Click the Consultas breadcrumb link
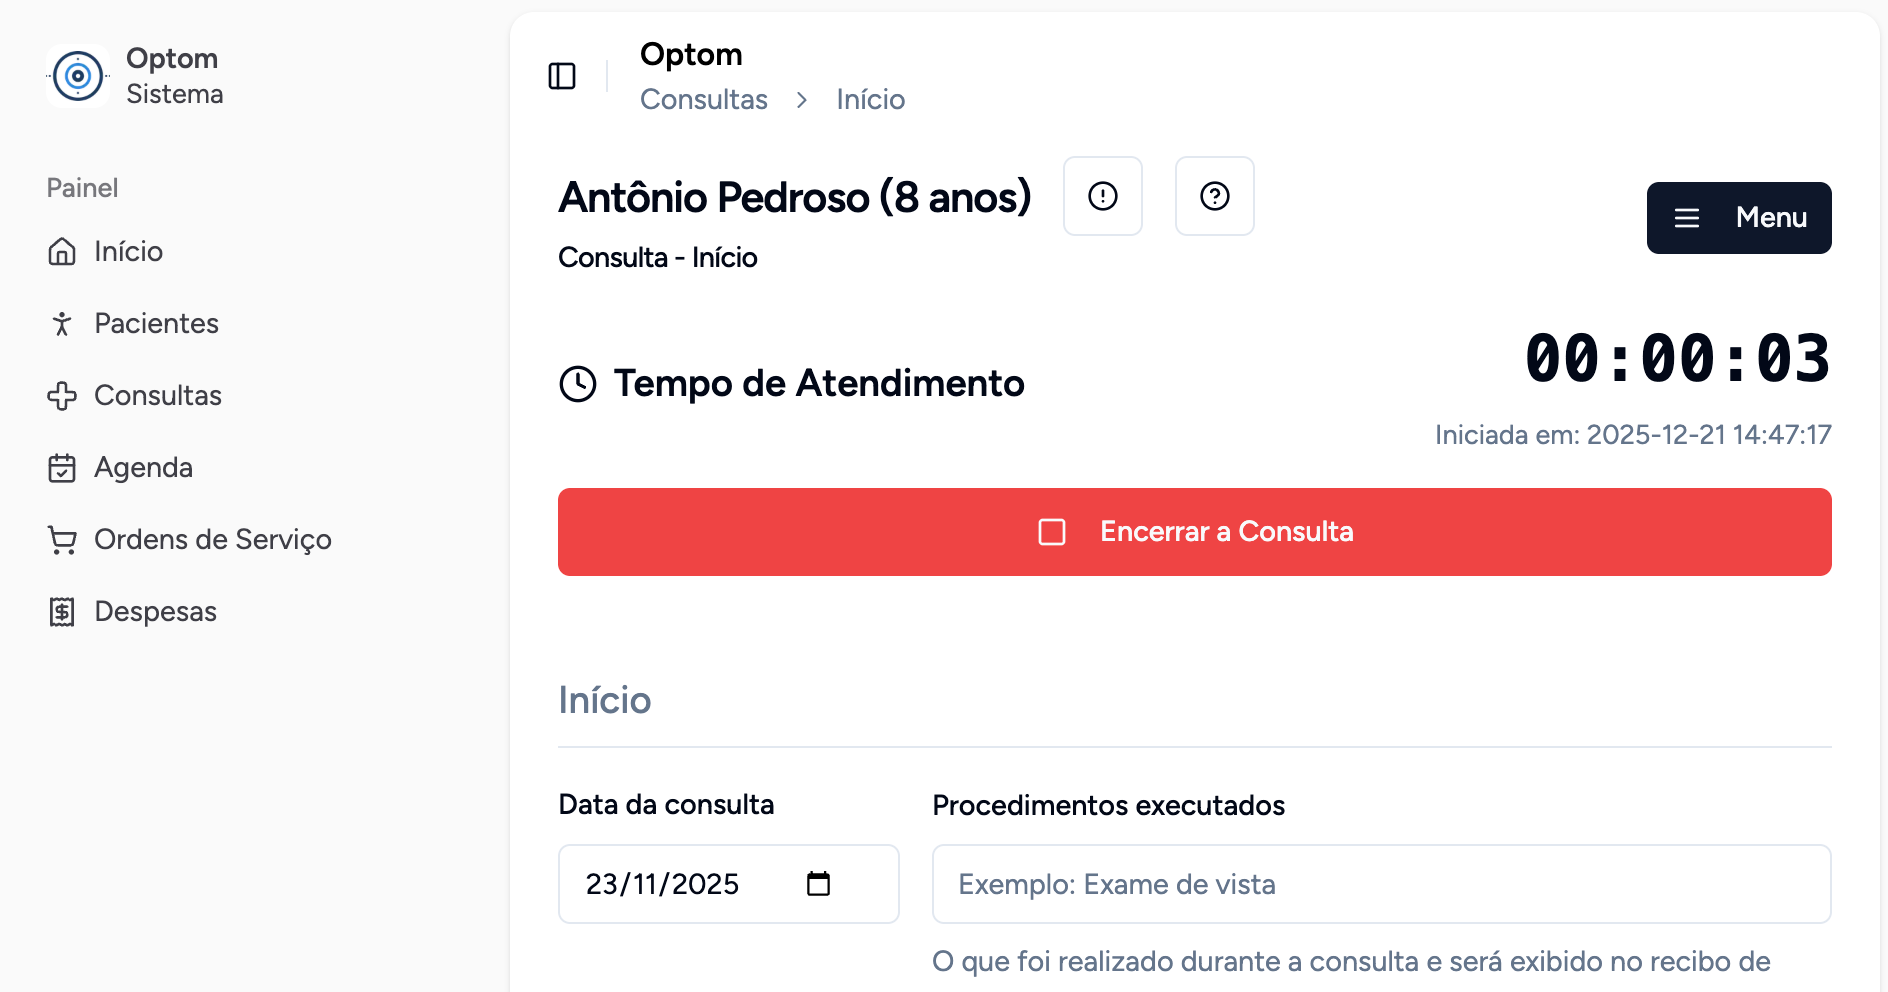 coord(703,100)
